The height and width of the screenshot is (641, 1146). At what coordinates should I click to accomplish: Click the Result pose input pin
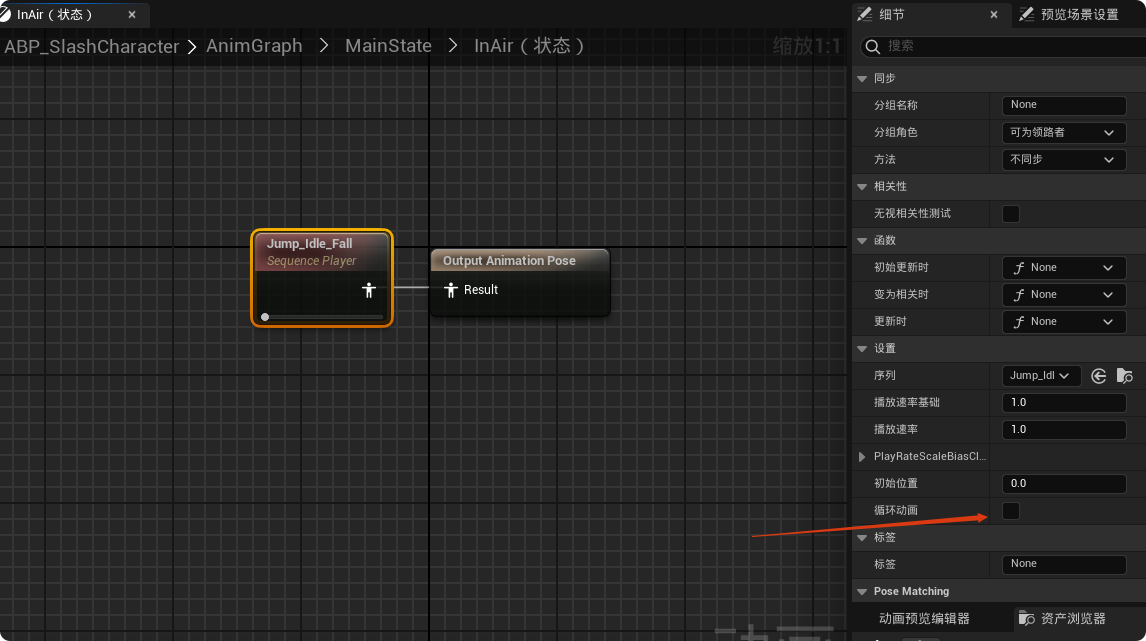[x=450, y=290]
